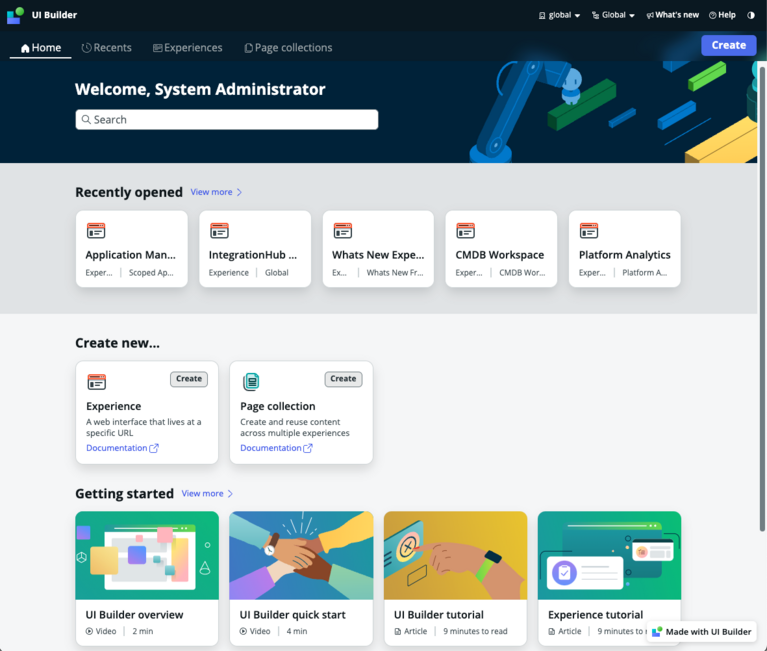Open the UI Builder tutorial thumbnail

pyautogui.click(x=455, y=555)
